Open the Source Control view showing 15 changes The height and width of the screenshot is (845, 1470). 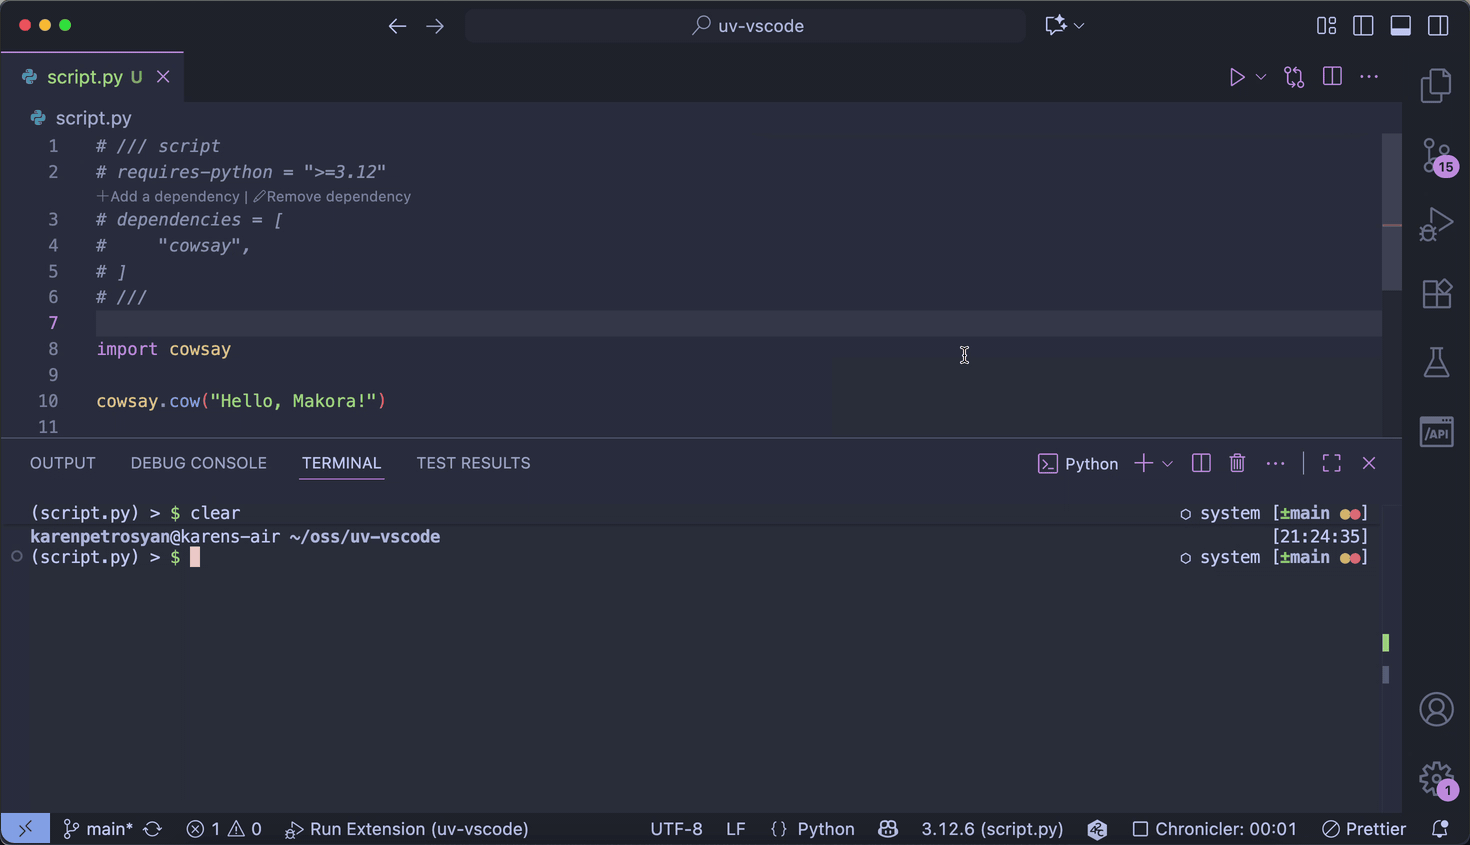pyautogui.click(x=1437, y=156)
